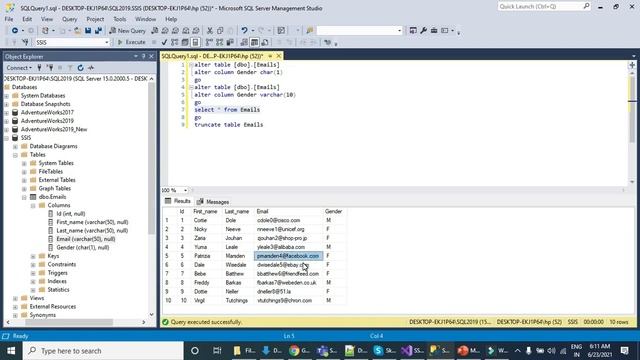The width and height of the screenshot is (640, 360).
Task: Click Filter icon in Object Explorer toolbar
Action: click(70, 68)
